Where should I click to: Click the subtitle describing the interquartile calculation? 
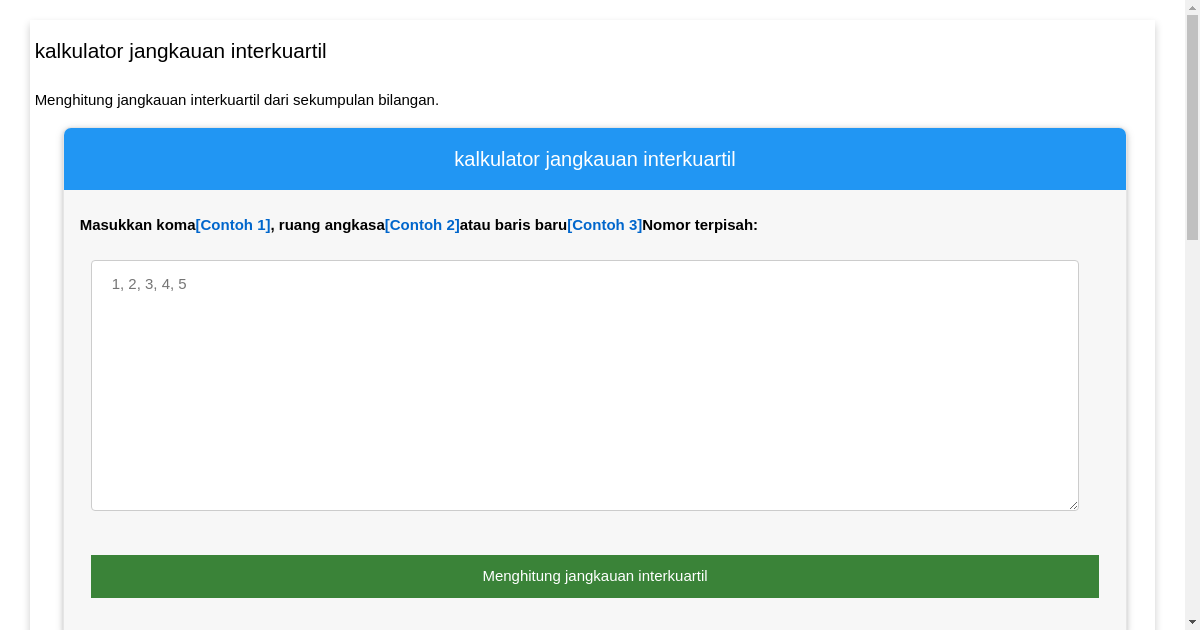[x=238, y=100]
